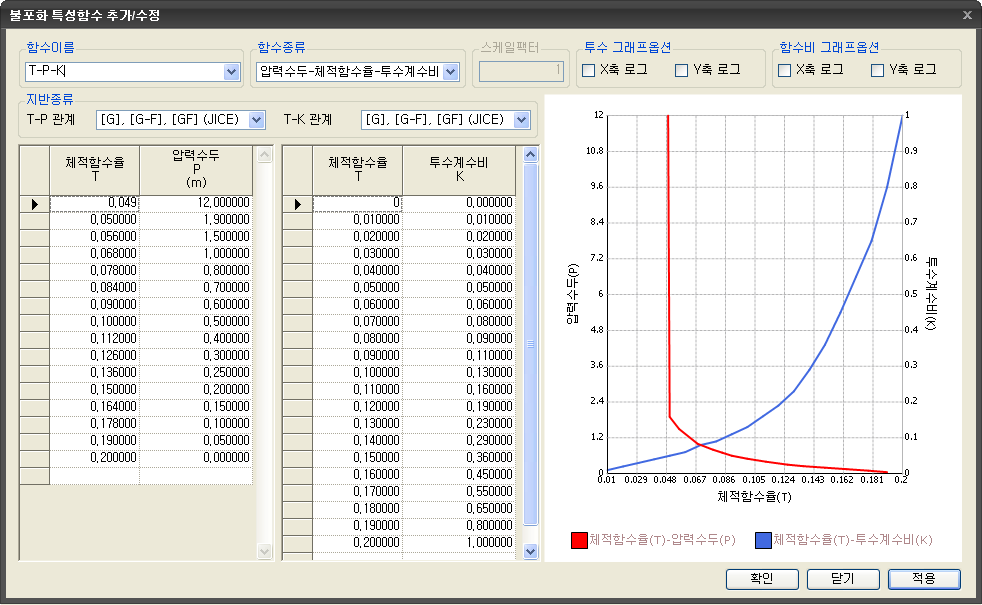Expand the 함수종류 combo box

point(450,71)
